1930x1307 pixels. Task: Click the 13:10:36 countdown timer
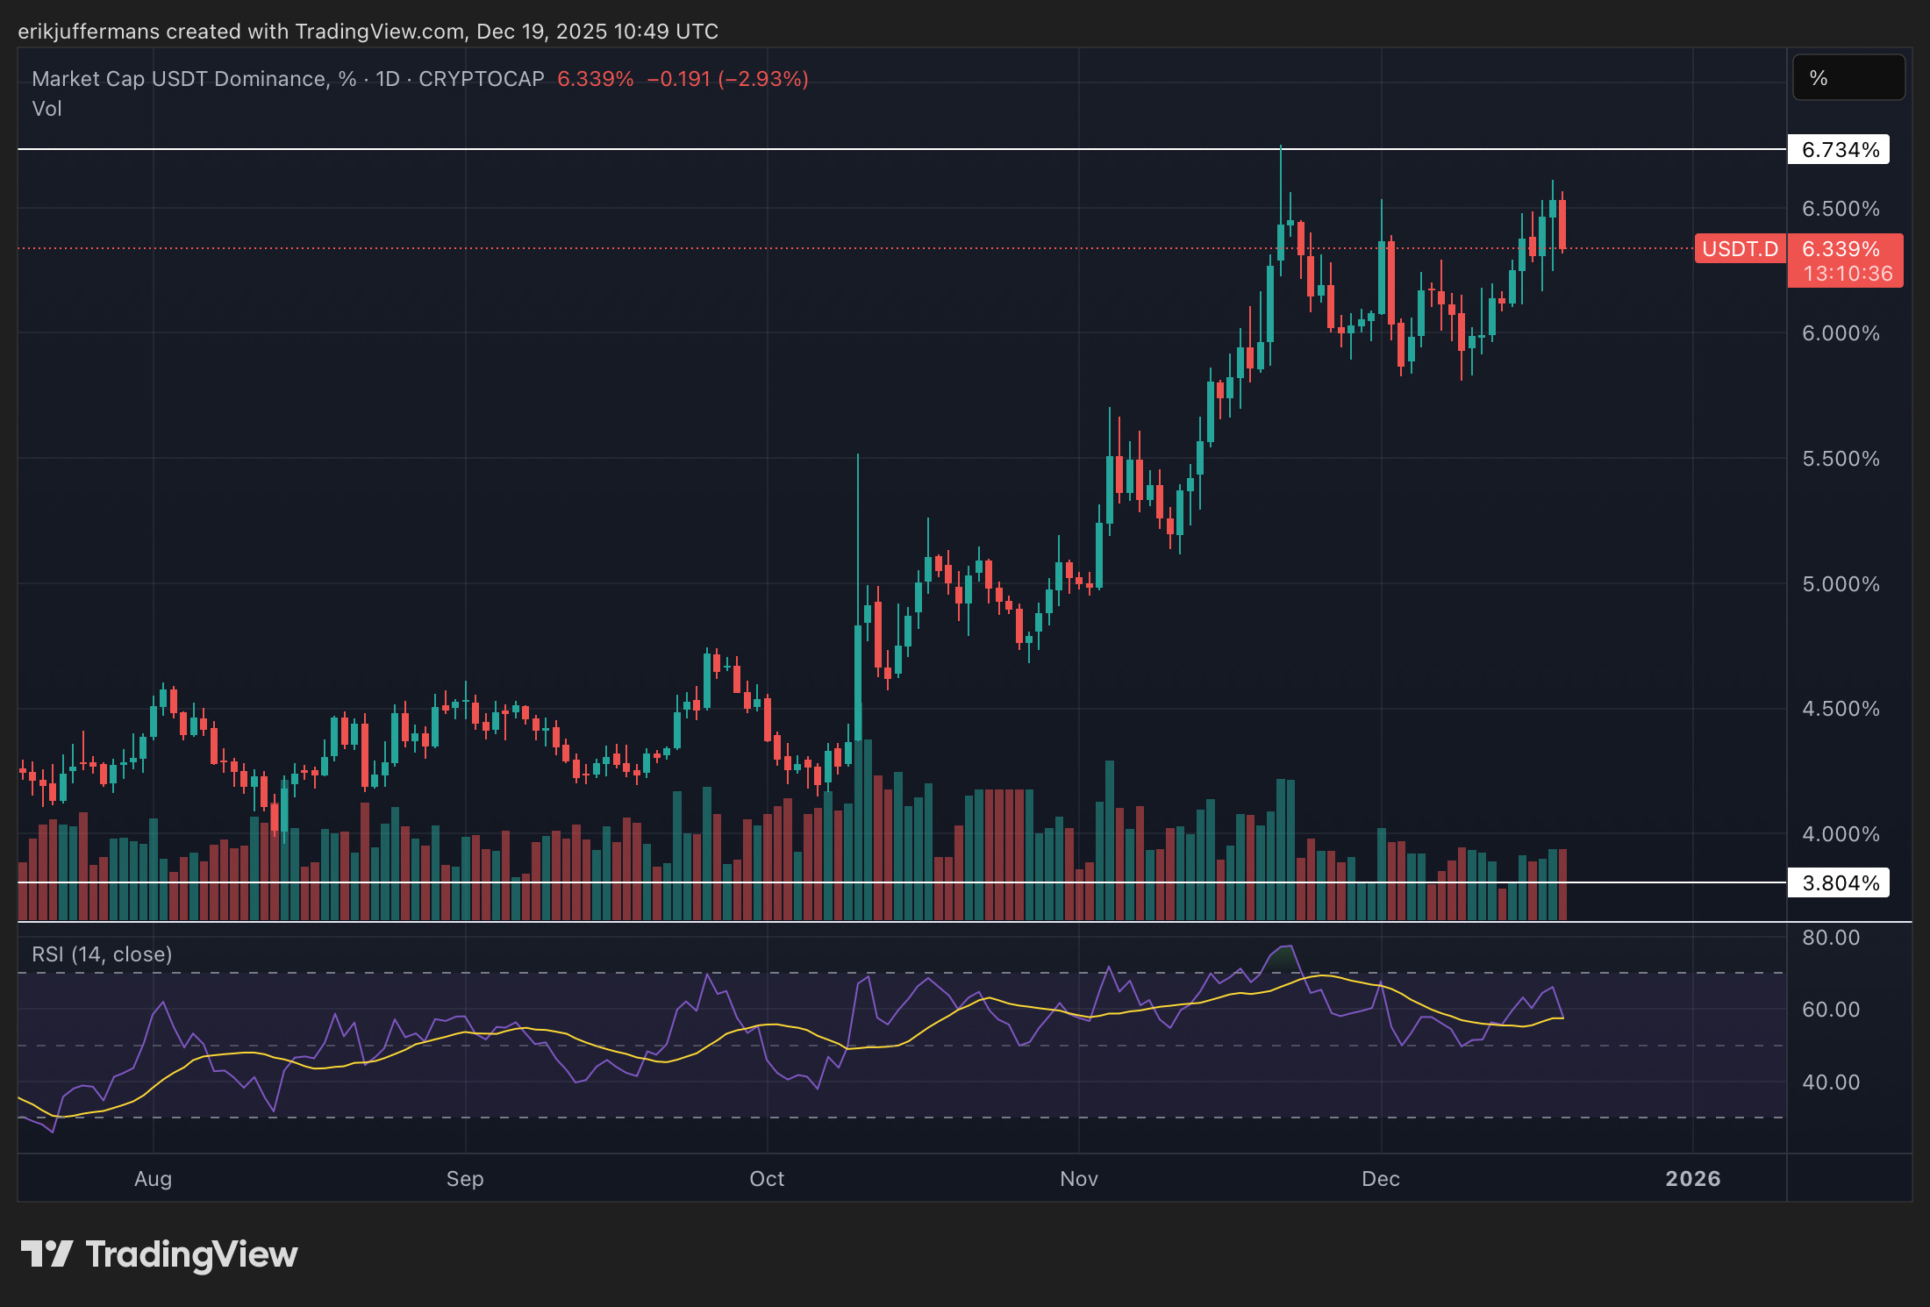(1847, 274)
